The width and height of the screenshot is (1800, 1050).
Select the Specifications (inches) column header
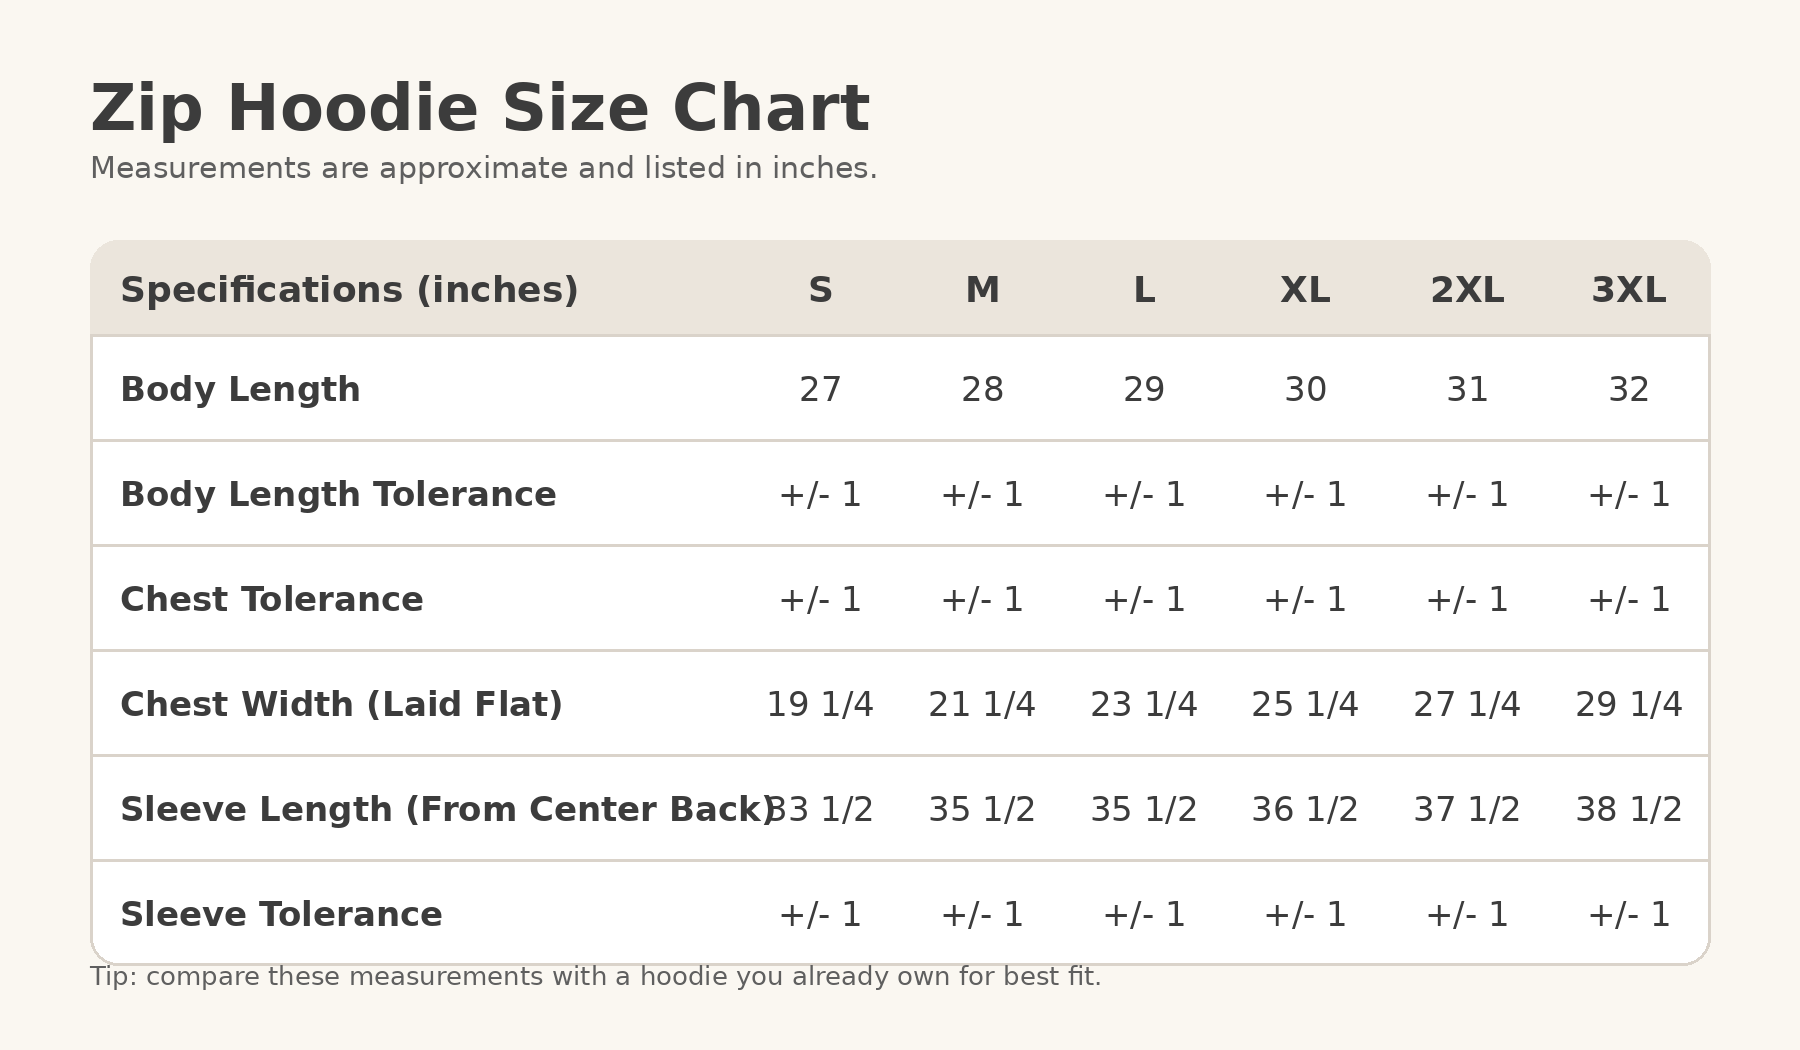pos(350,290)
